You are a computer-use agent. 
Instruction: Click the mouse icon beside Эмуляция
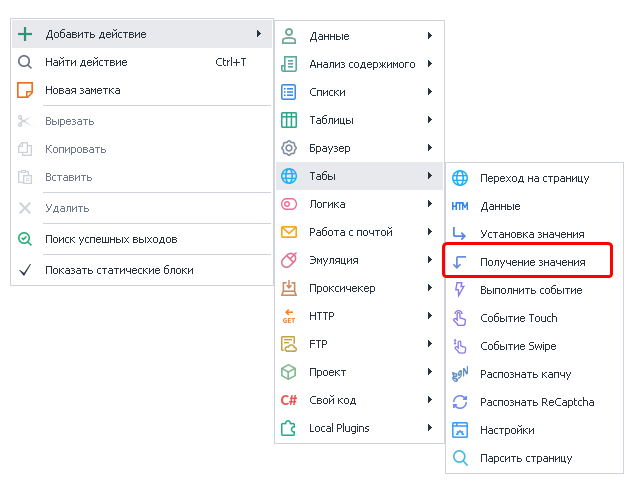(289, 260)
